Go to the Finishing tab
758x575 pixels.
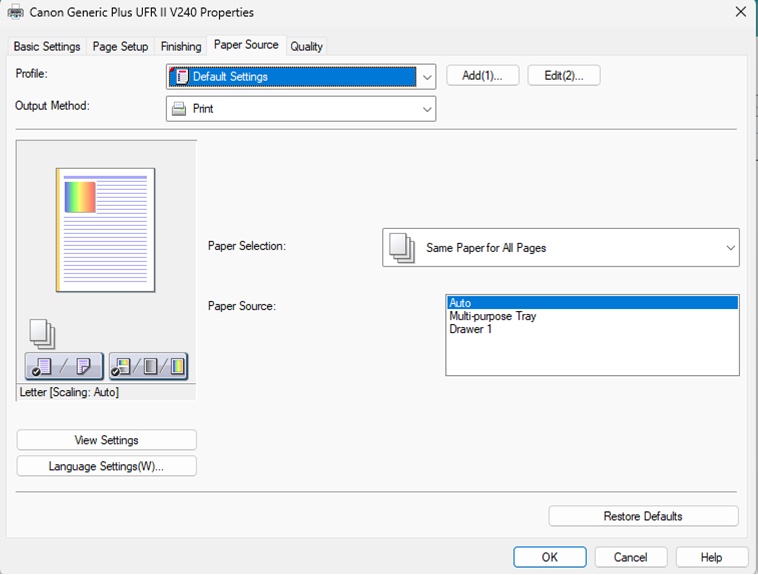tap(181, 46)
